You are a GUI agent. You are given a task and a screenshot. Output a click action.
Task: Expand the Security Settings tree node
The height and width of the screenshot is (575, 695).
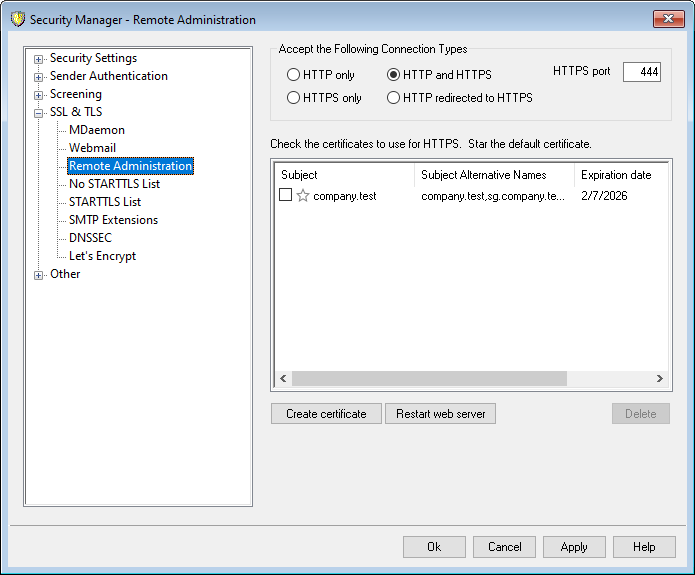point(39,59)
